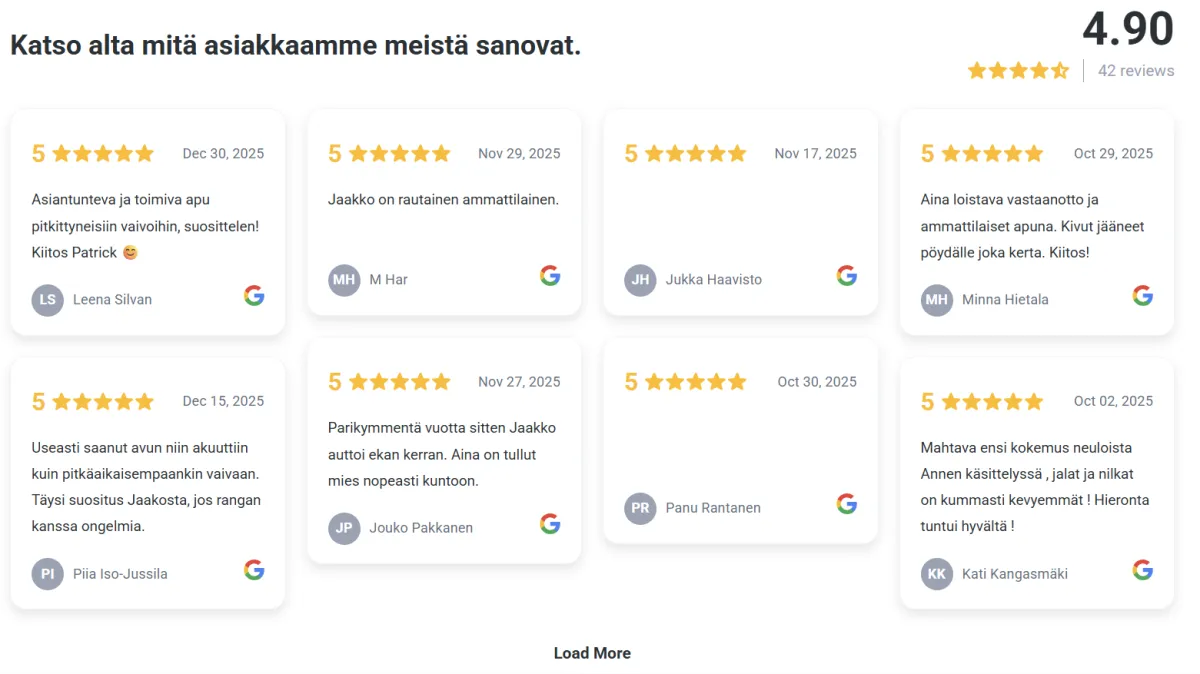Click Google icon on Leena Silvan's review

coord(254,295)
